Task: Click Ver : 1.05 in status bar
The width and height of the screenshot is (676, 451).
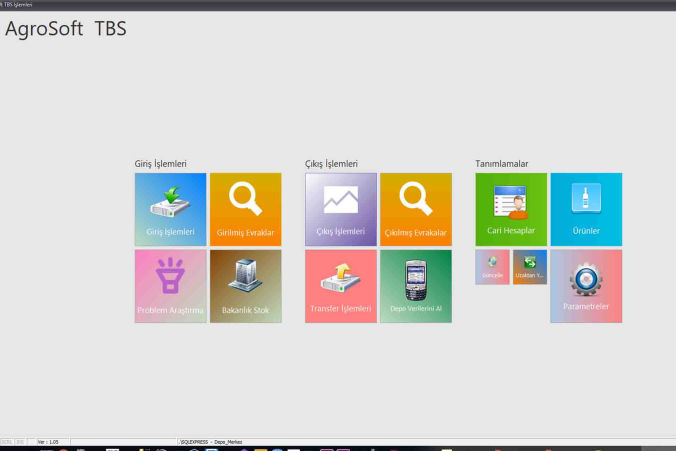Action: point(48,442)
